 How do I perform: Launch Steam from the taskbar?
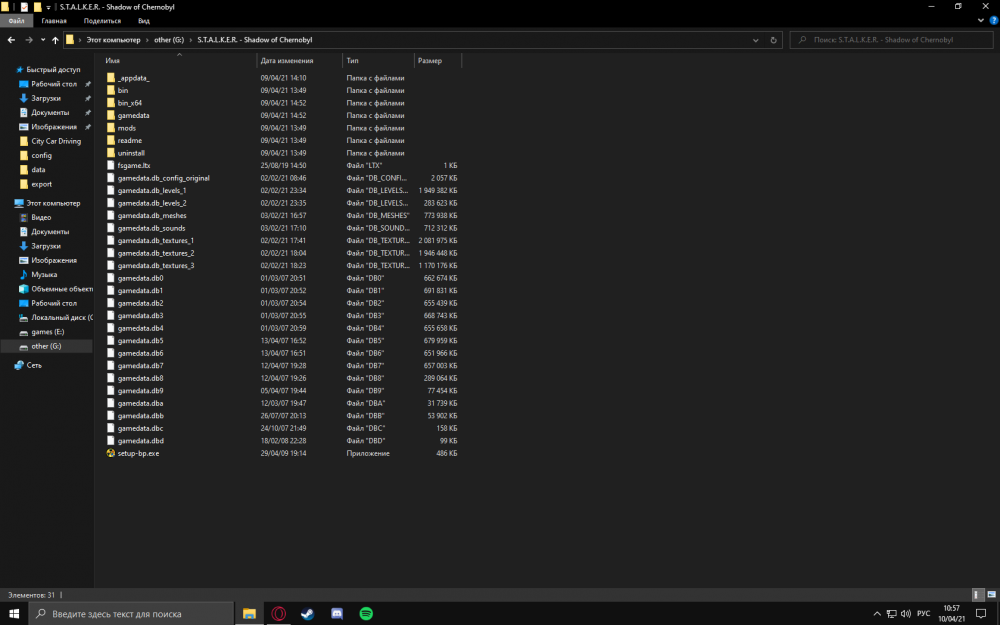[307, 613]
